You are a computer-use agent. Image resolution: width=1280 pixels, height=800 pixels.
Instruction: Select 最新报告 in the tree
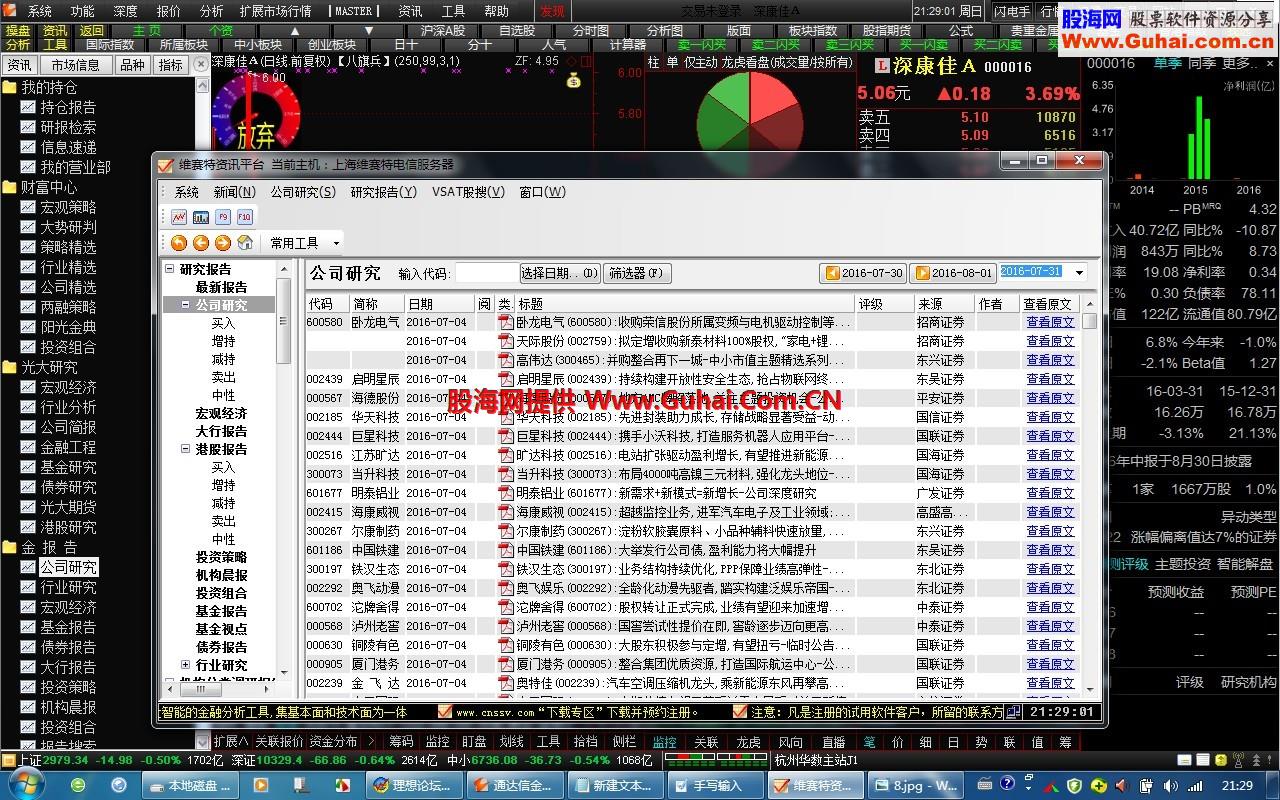click(221, 287)
